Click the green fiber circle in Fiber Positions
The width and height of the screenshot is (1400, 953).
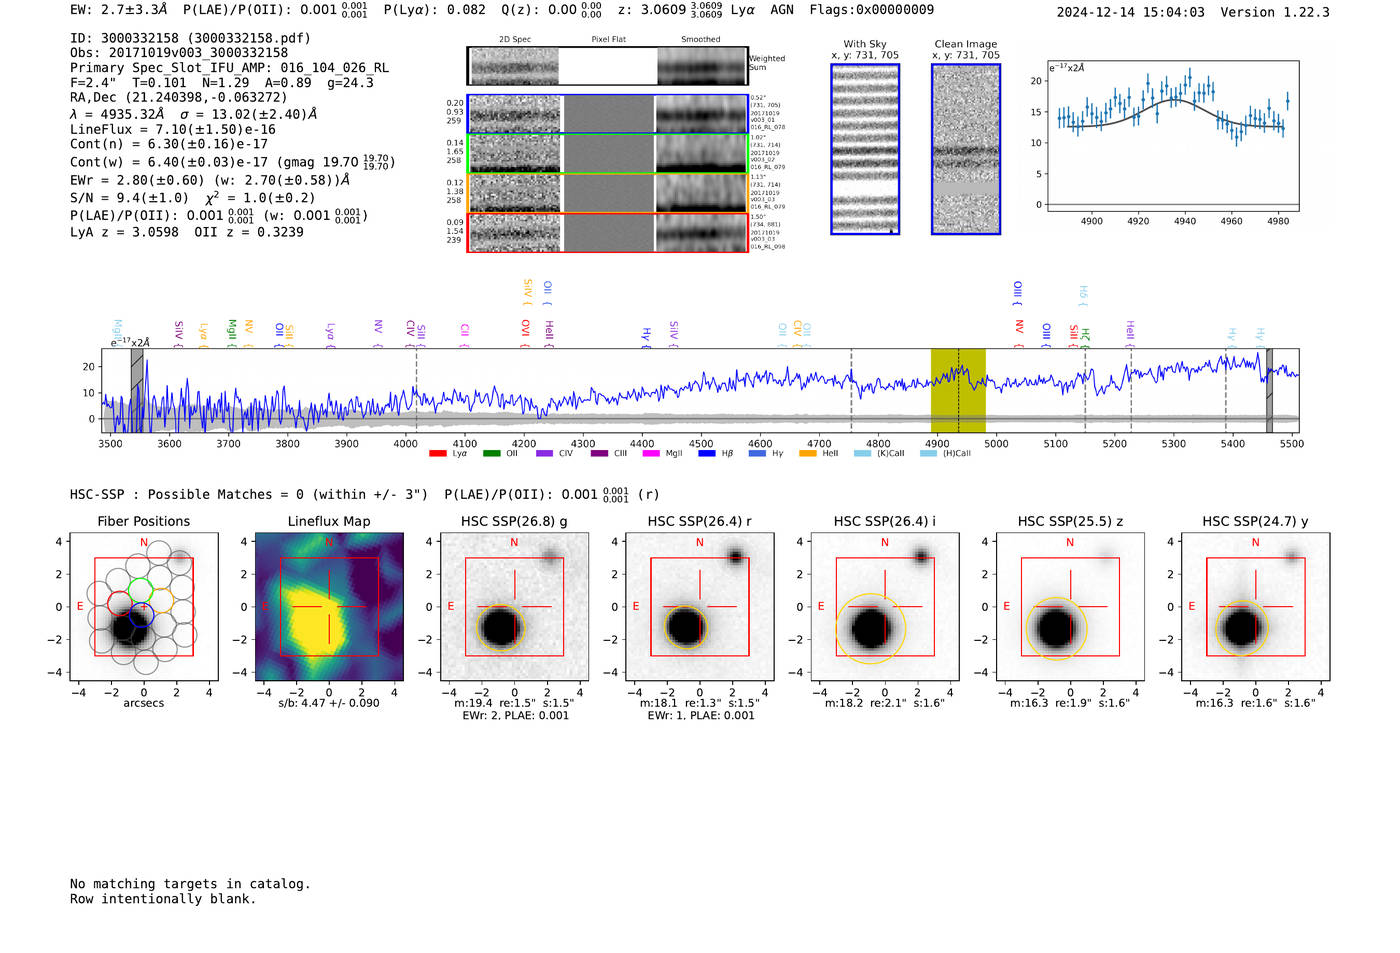[x=140, y=590]
